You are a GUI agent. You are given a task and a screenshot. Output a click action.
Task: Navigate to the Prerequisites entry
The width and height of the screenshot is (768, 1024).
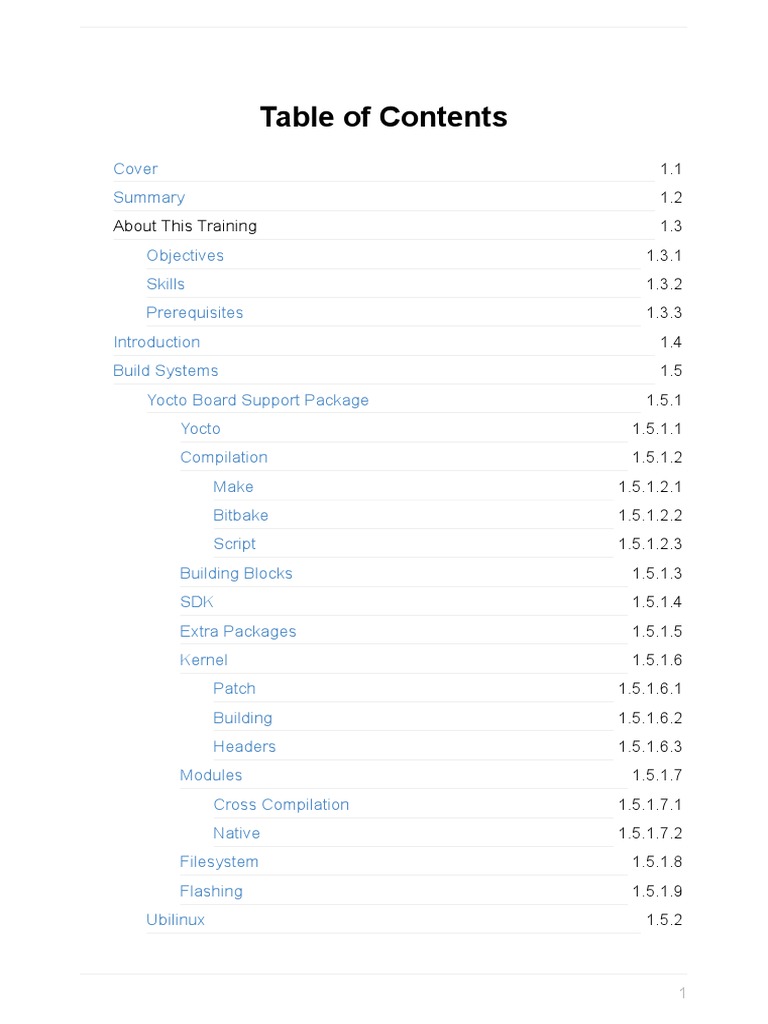click(194, 313)
